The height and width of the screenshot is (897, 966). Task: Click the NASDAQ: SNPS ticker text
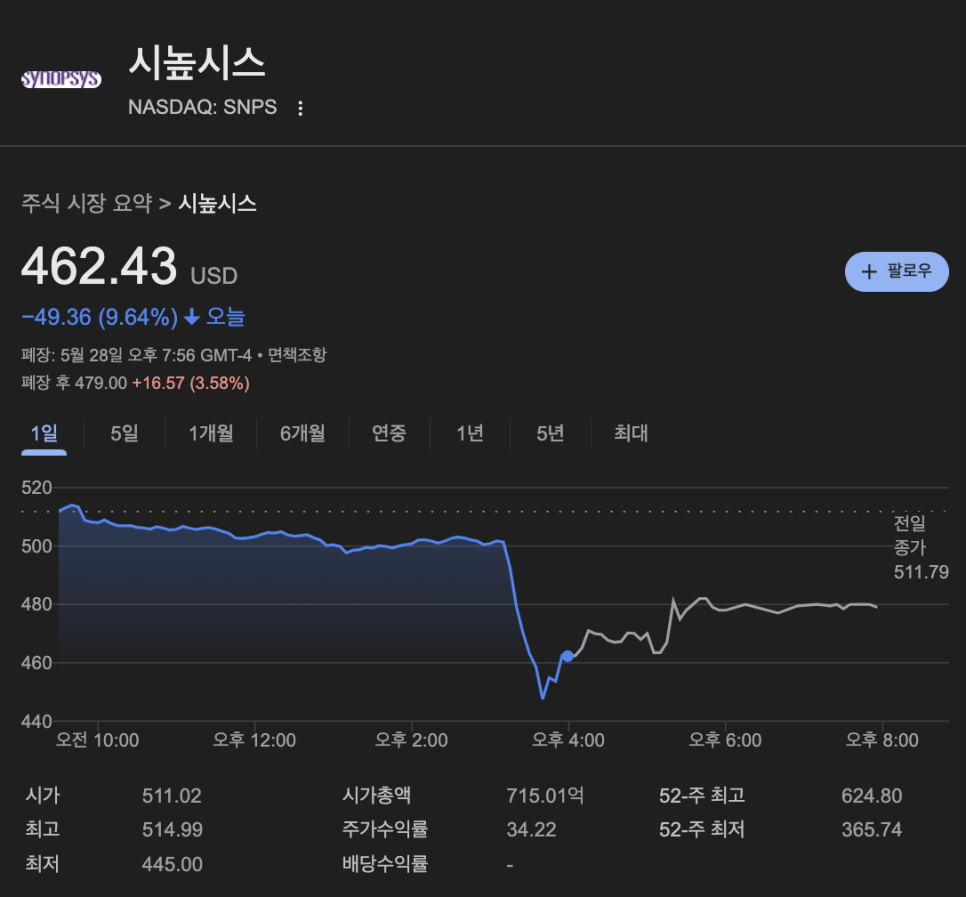pyautogui.click(x=203, y=107)
